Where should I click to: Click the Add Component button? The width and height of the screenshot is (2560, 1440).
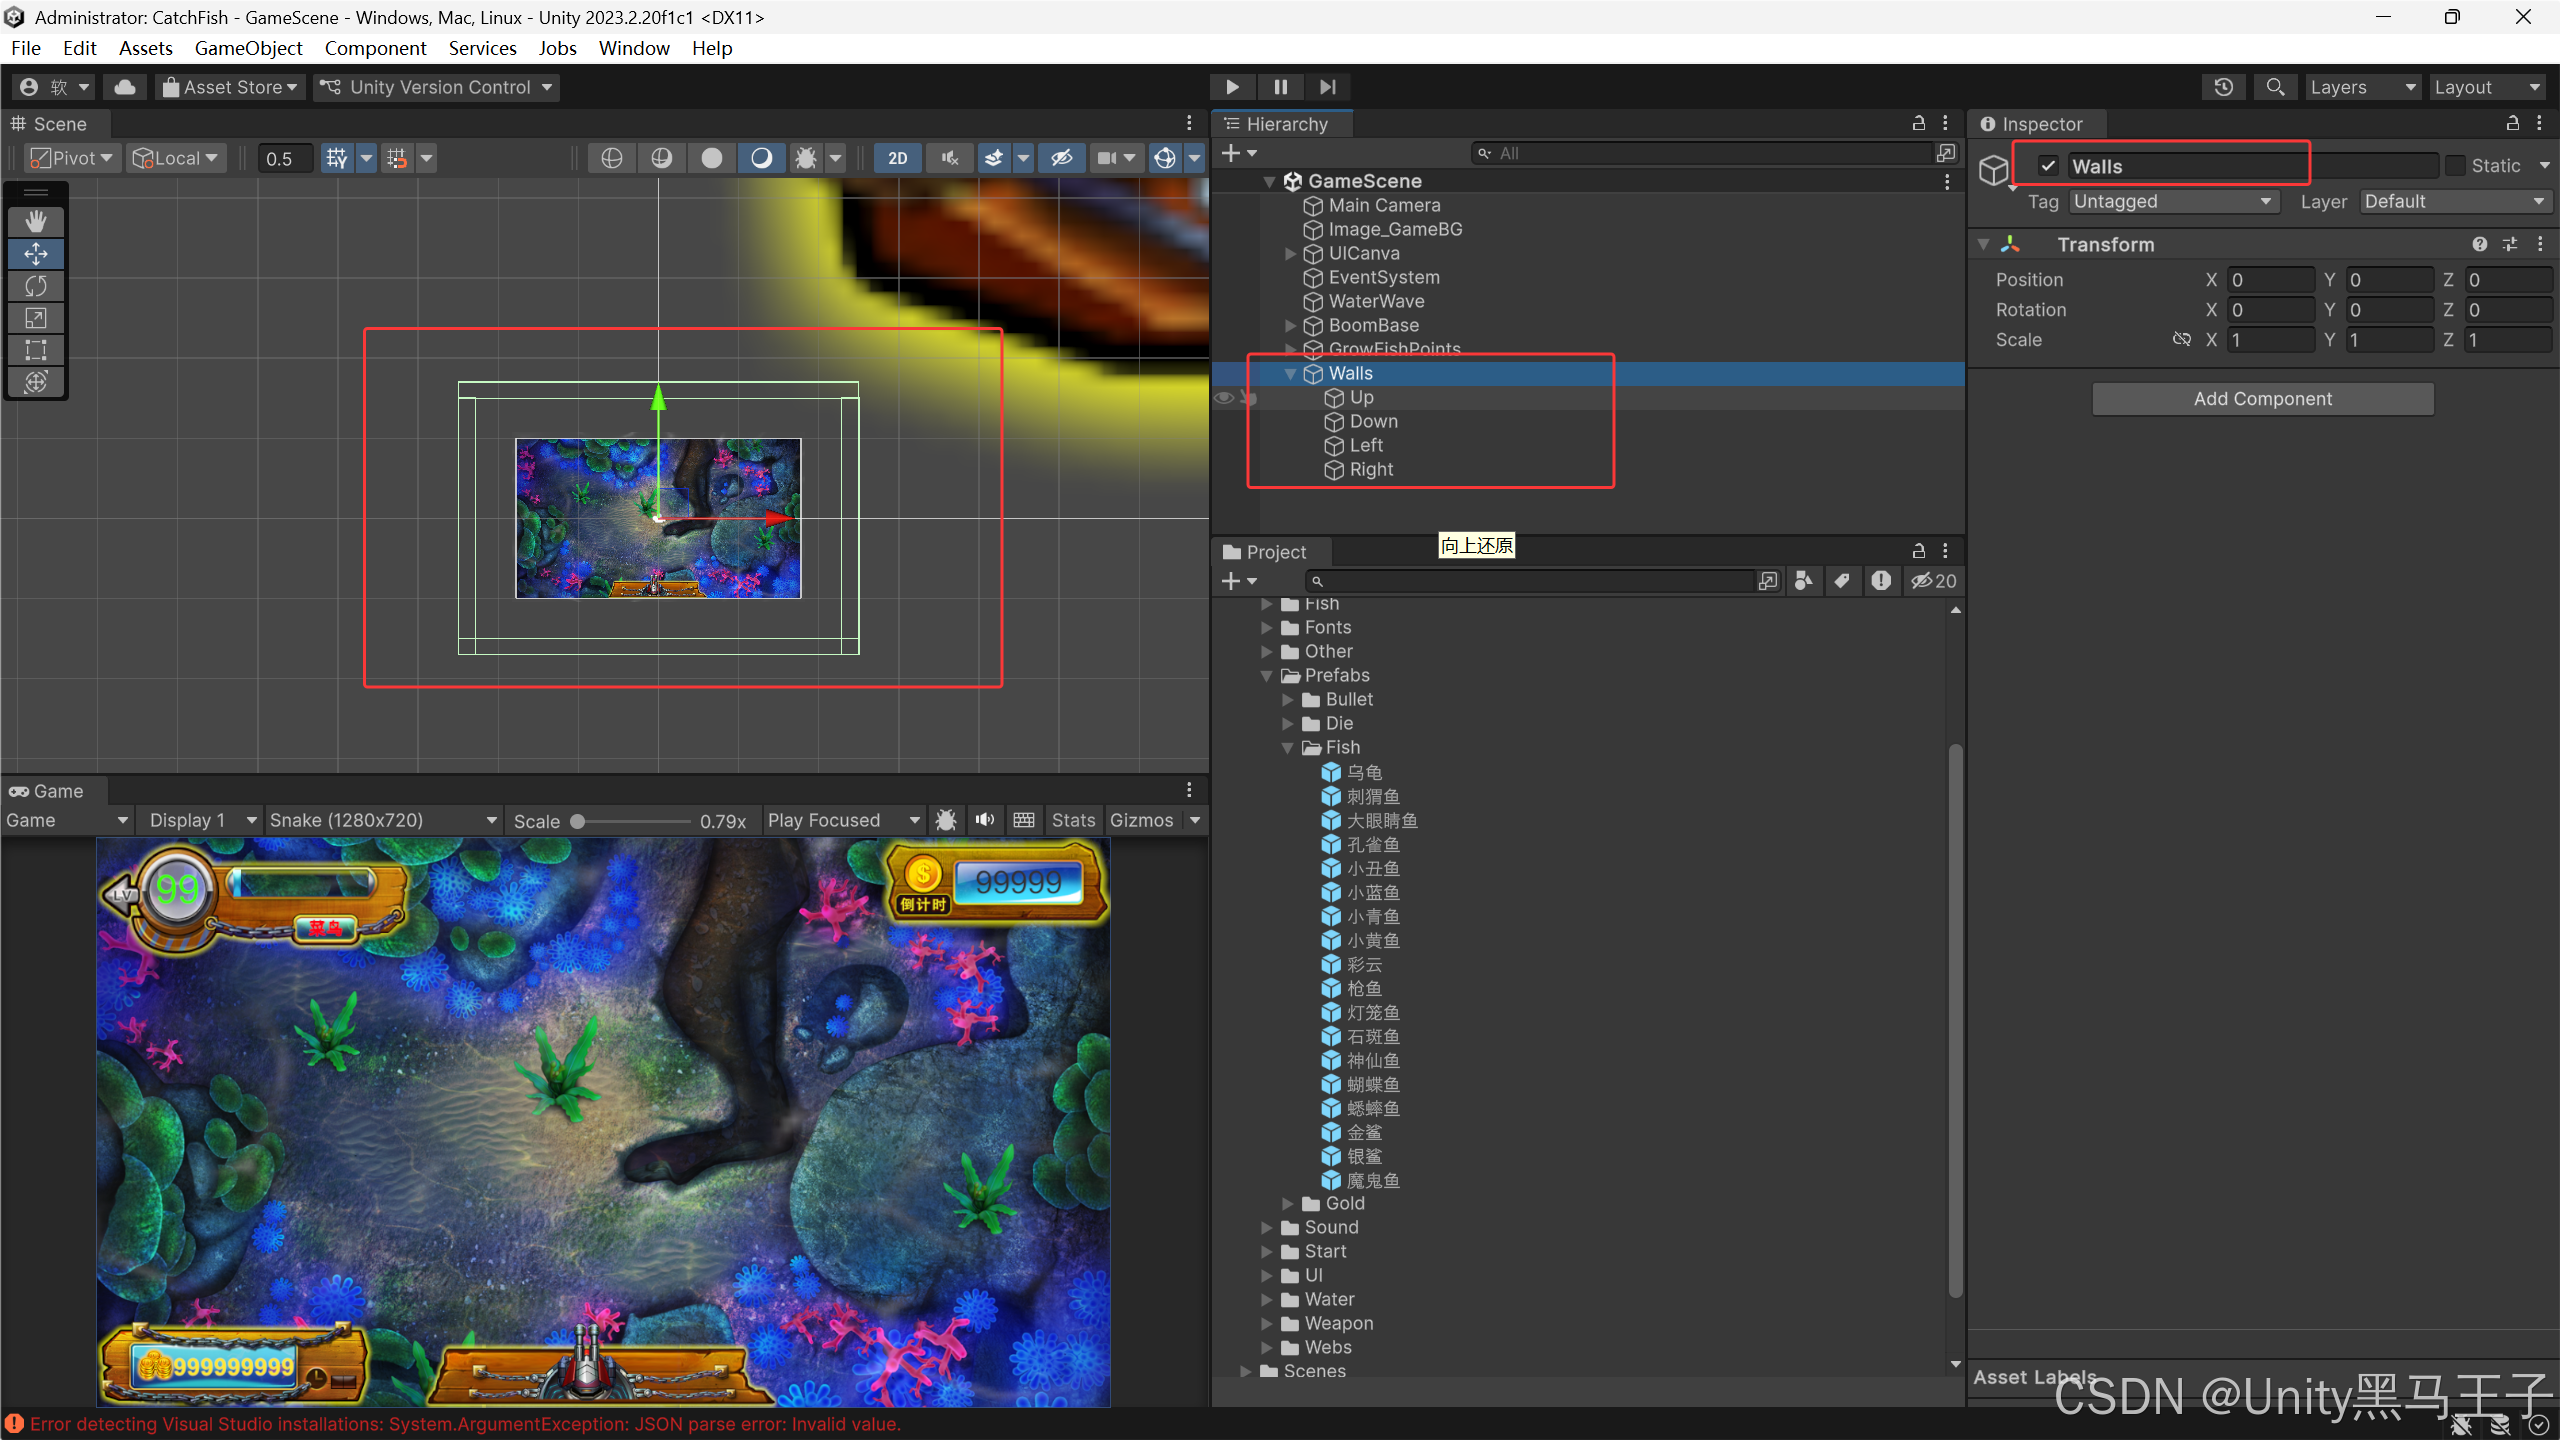2262,399
